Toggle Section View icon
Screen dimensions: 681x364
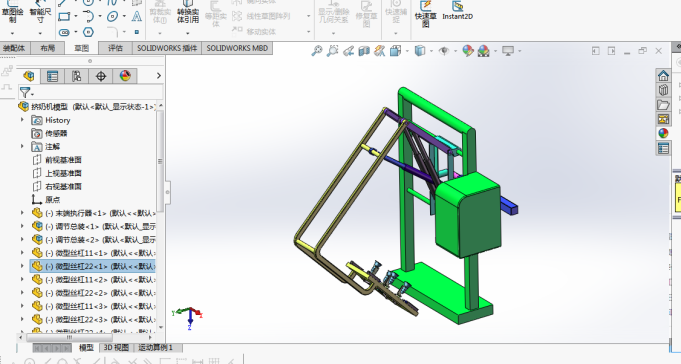pos(364,51)
